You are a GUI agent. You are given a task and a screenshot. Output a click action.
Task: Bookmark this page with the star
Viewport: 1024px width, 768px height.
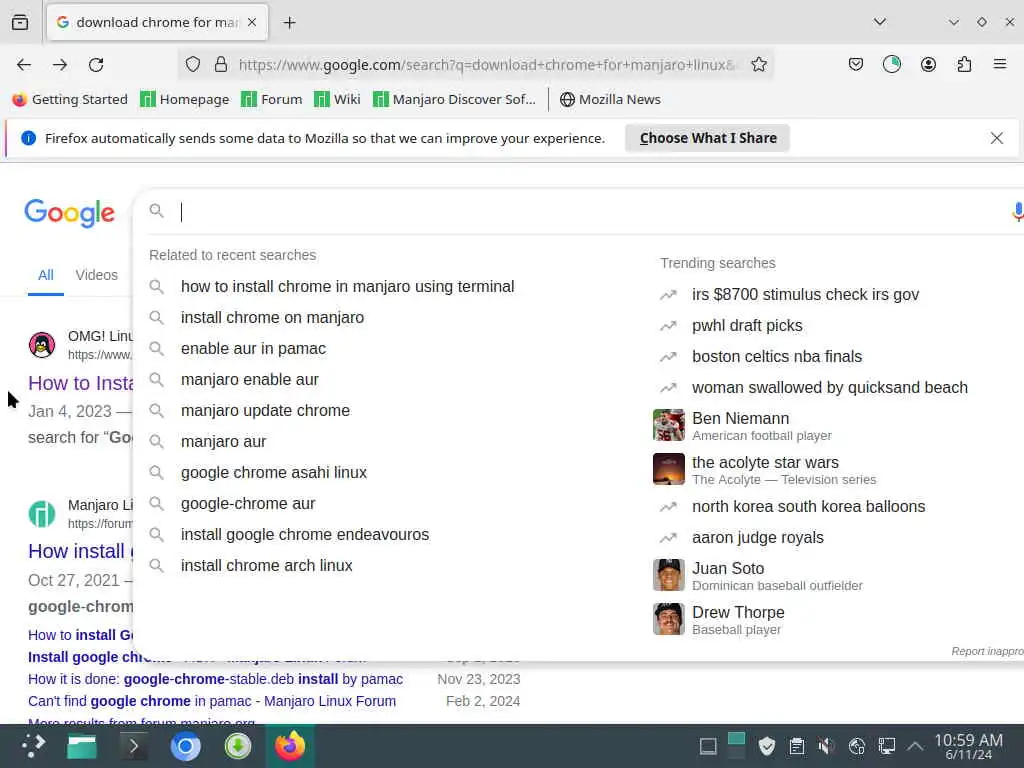[x=758, y=65]
